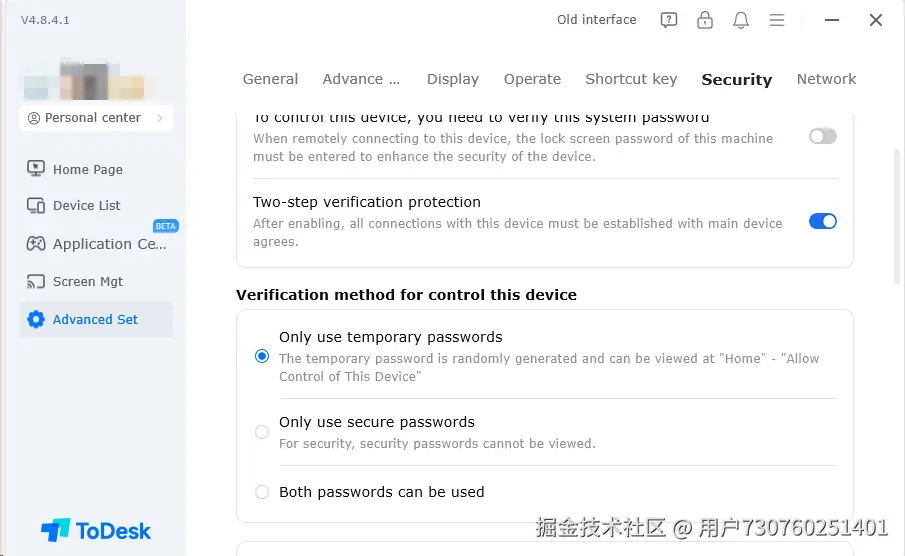Switch to the Network tab
Screen dimensions: 905x556
(x=826, y=79)
